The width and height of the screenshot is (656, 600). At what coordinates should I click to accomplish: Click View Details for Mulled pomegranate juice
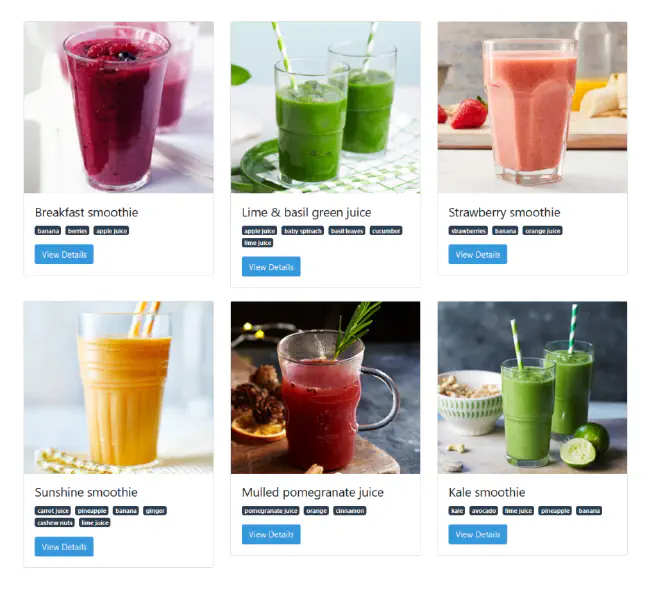271,534
